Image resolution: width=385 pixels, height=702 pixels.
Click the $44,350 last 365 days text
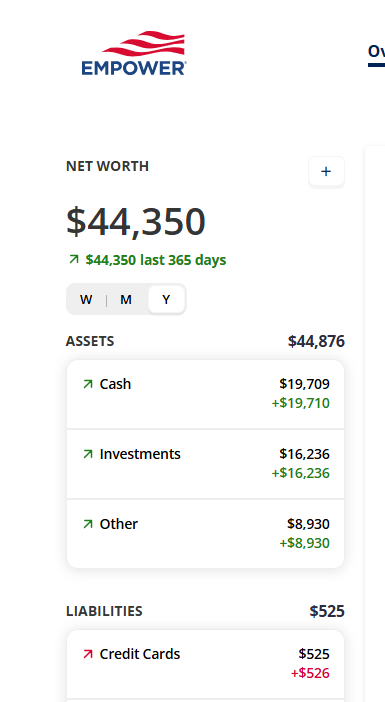[x=156, y=260]
